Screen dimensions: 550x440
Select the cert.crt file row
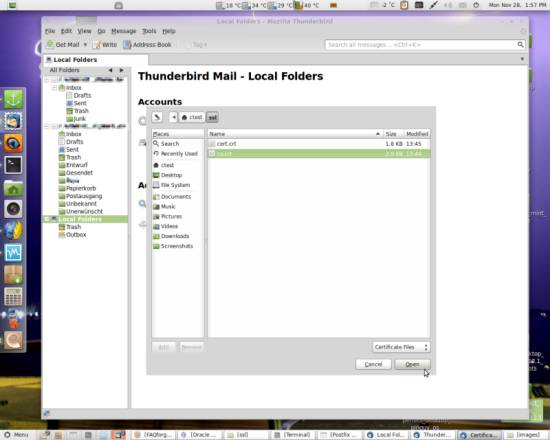[x=319, y=144]
